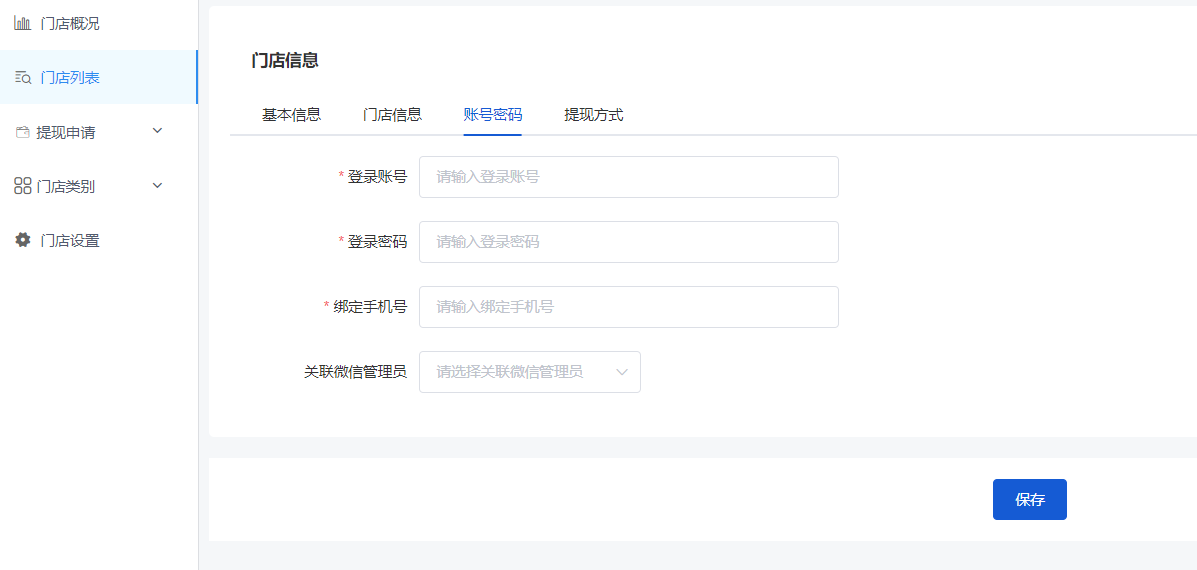Screen dimensions: 1197x570
Task: Click the 关联微信管理员 field label
Action: tap(355, 372)
